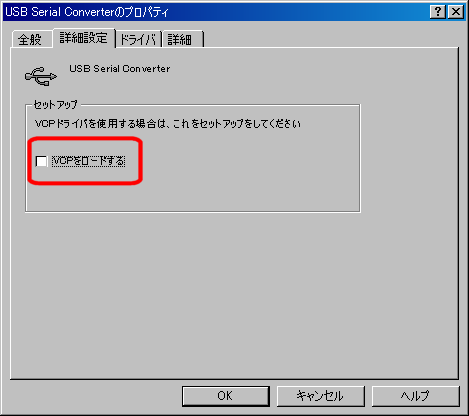The height and width of the screenshot is (416, 469).
Task: Open help via the ヘルプ button
Action: click(415, 396)
